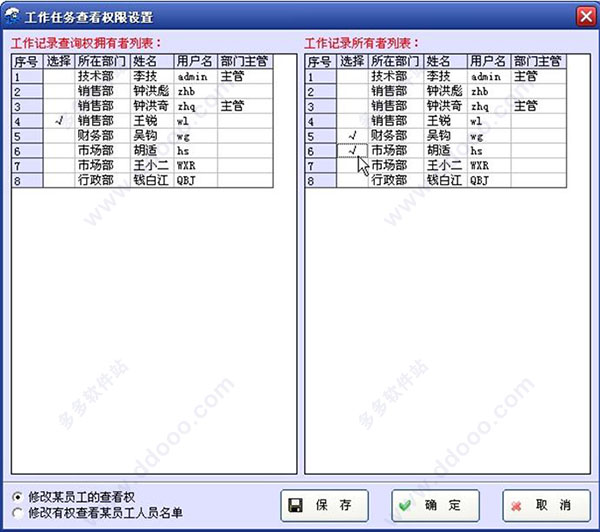Select 王锐 in the right table
This screenshot has height=532, width=600.
(x=445, y=121)
